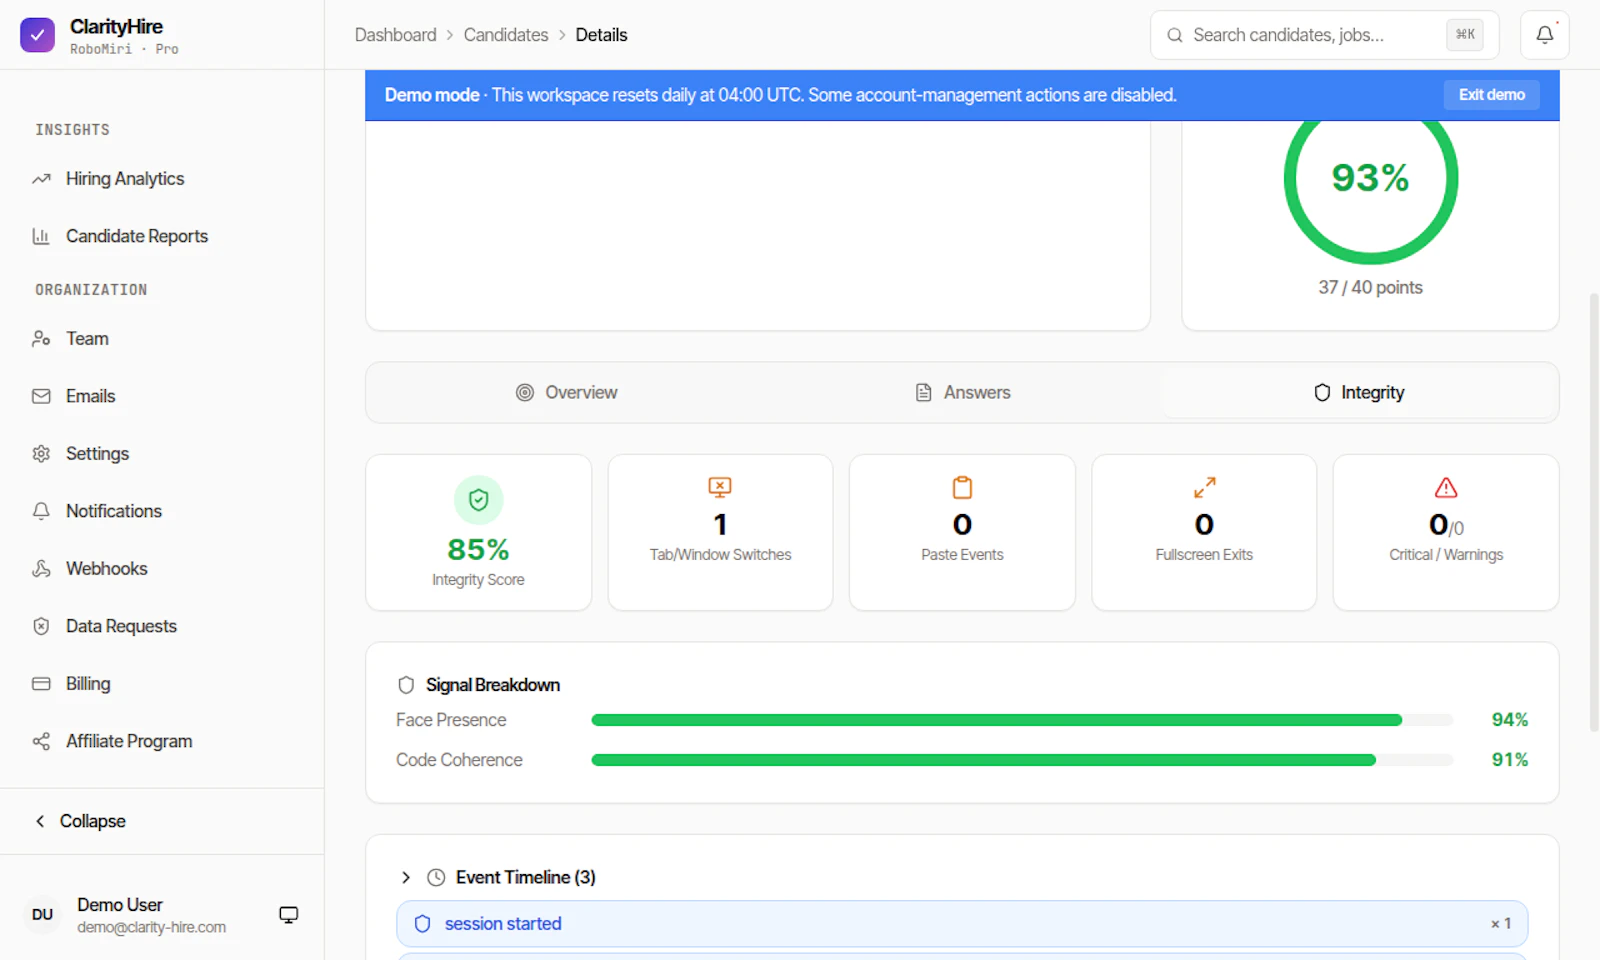Click the 91% Code Coherence value
The width and height of the screenshot is (1600, 960).
[1510, 760]
